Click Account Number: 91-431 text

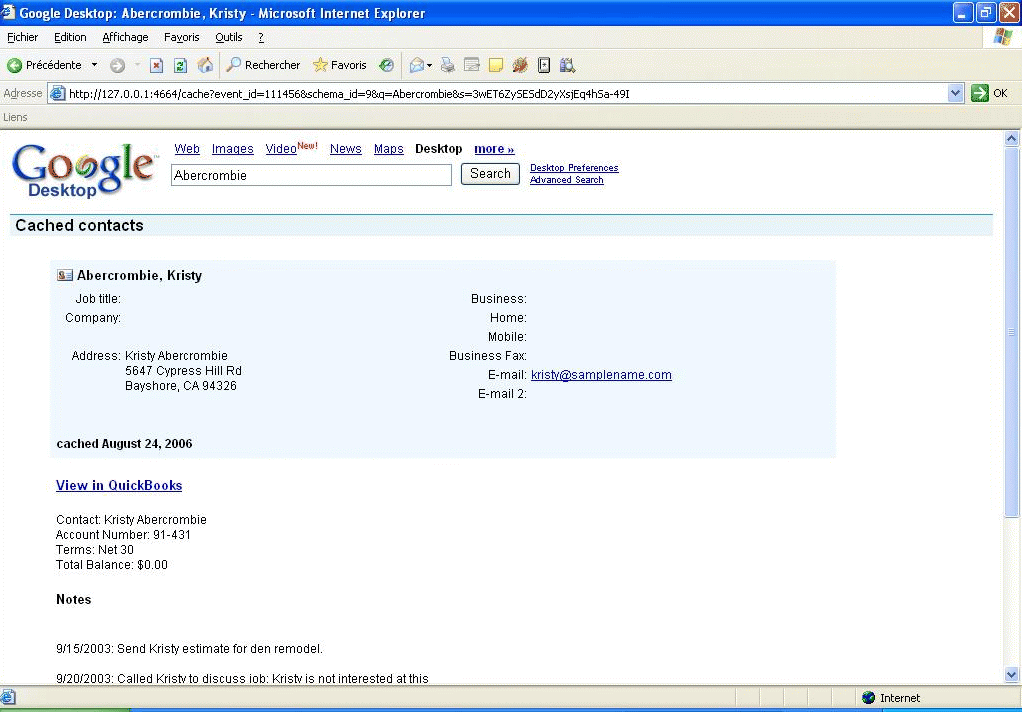[x=123, y=535]
